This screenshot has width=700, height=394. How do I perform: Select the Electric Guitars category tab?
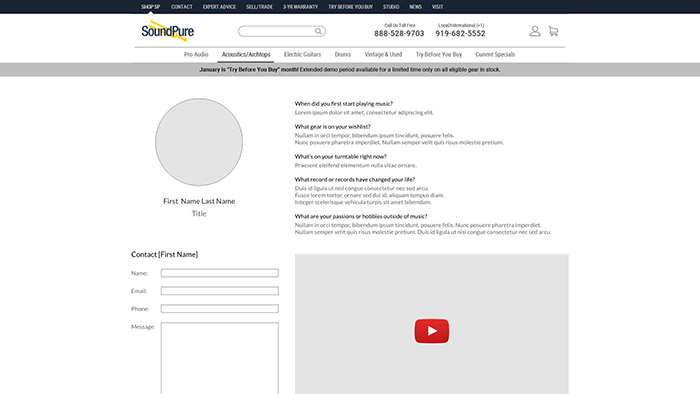point(302,54)
